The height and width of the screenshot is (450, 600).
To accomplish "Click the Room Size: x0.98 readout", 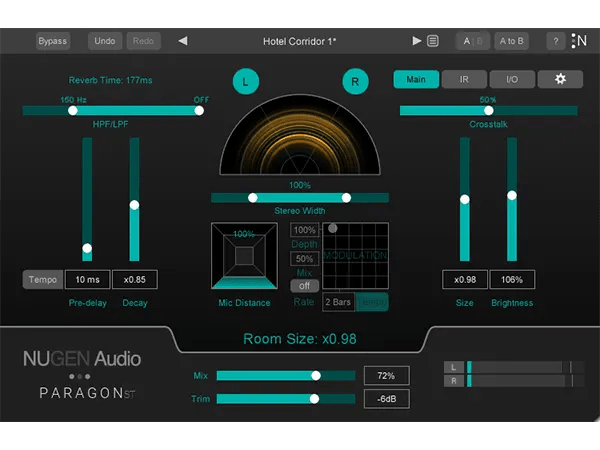I will 300,339.
